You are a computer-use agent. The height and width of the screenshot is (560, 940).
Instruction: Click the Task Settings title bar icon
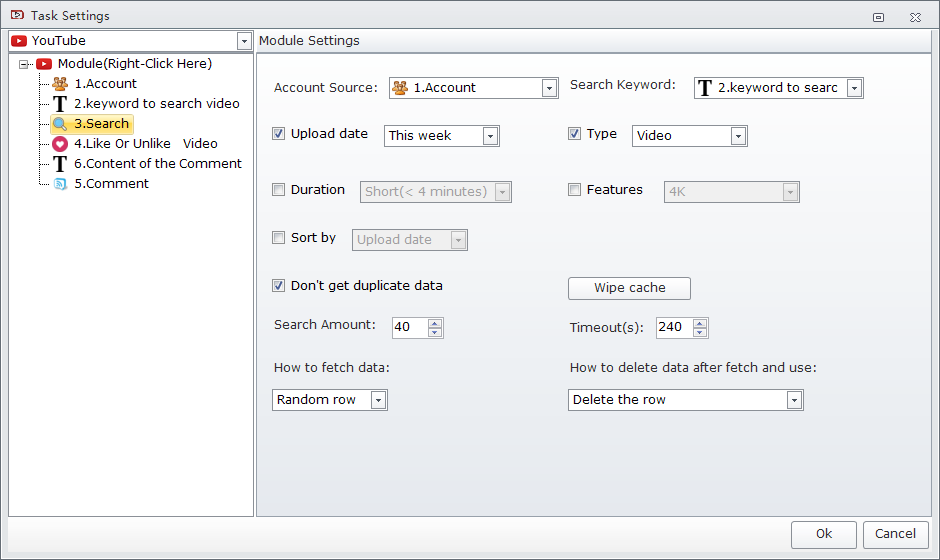point(17,15)
